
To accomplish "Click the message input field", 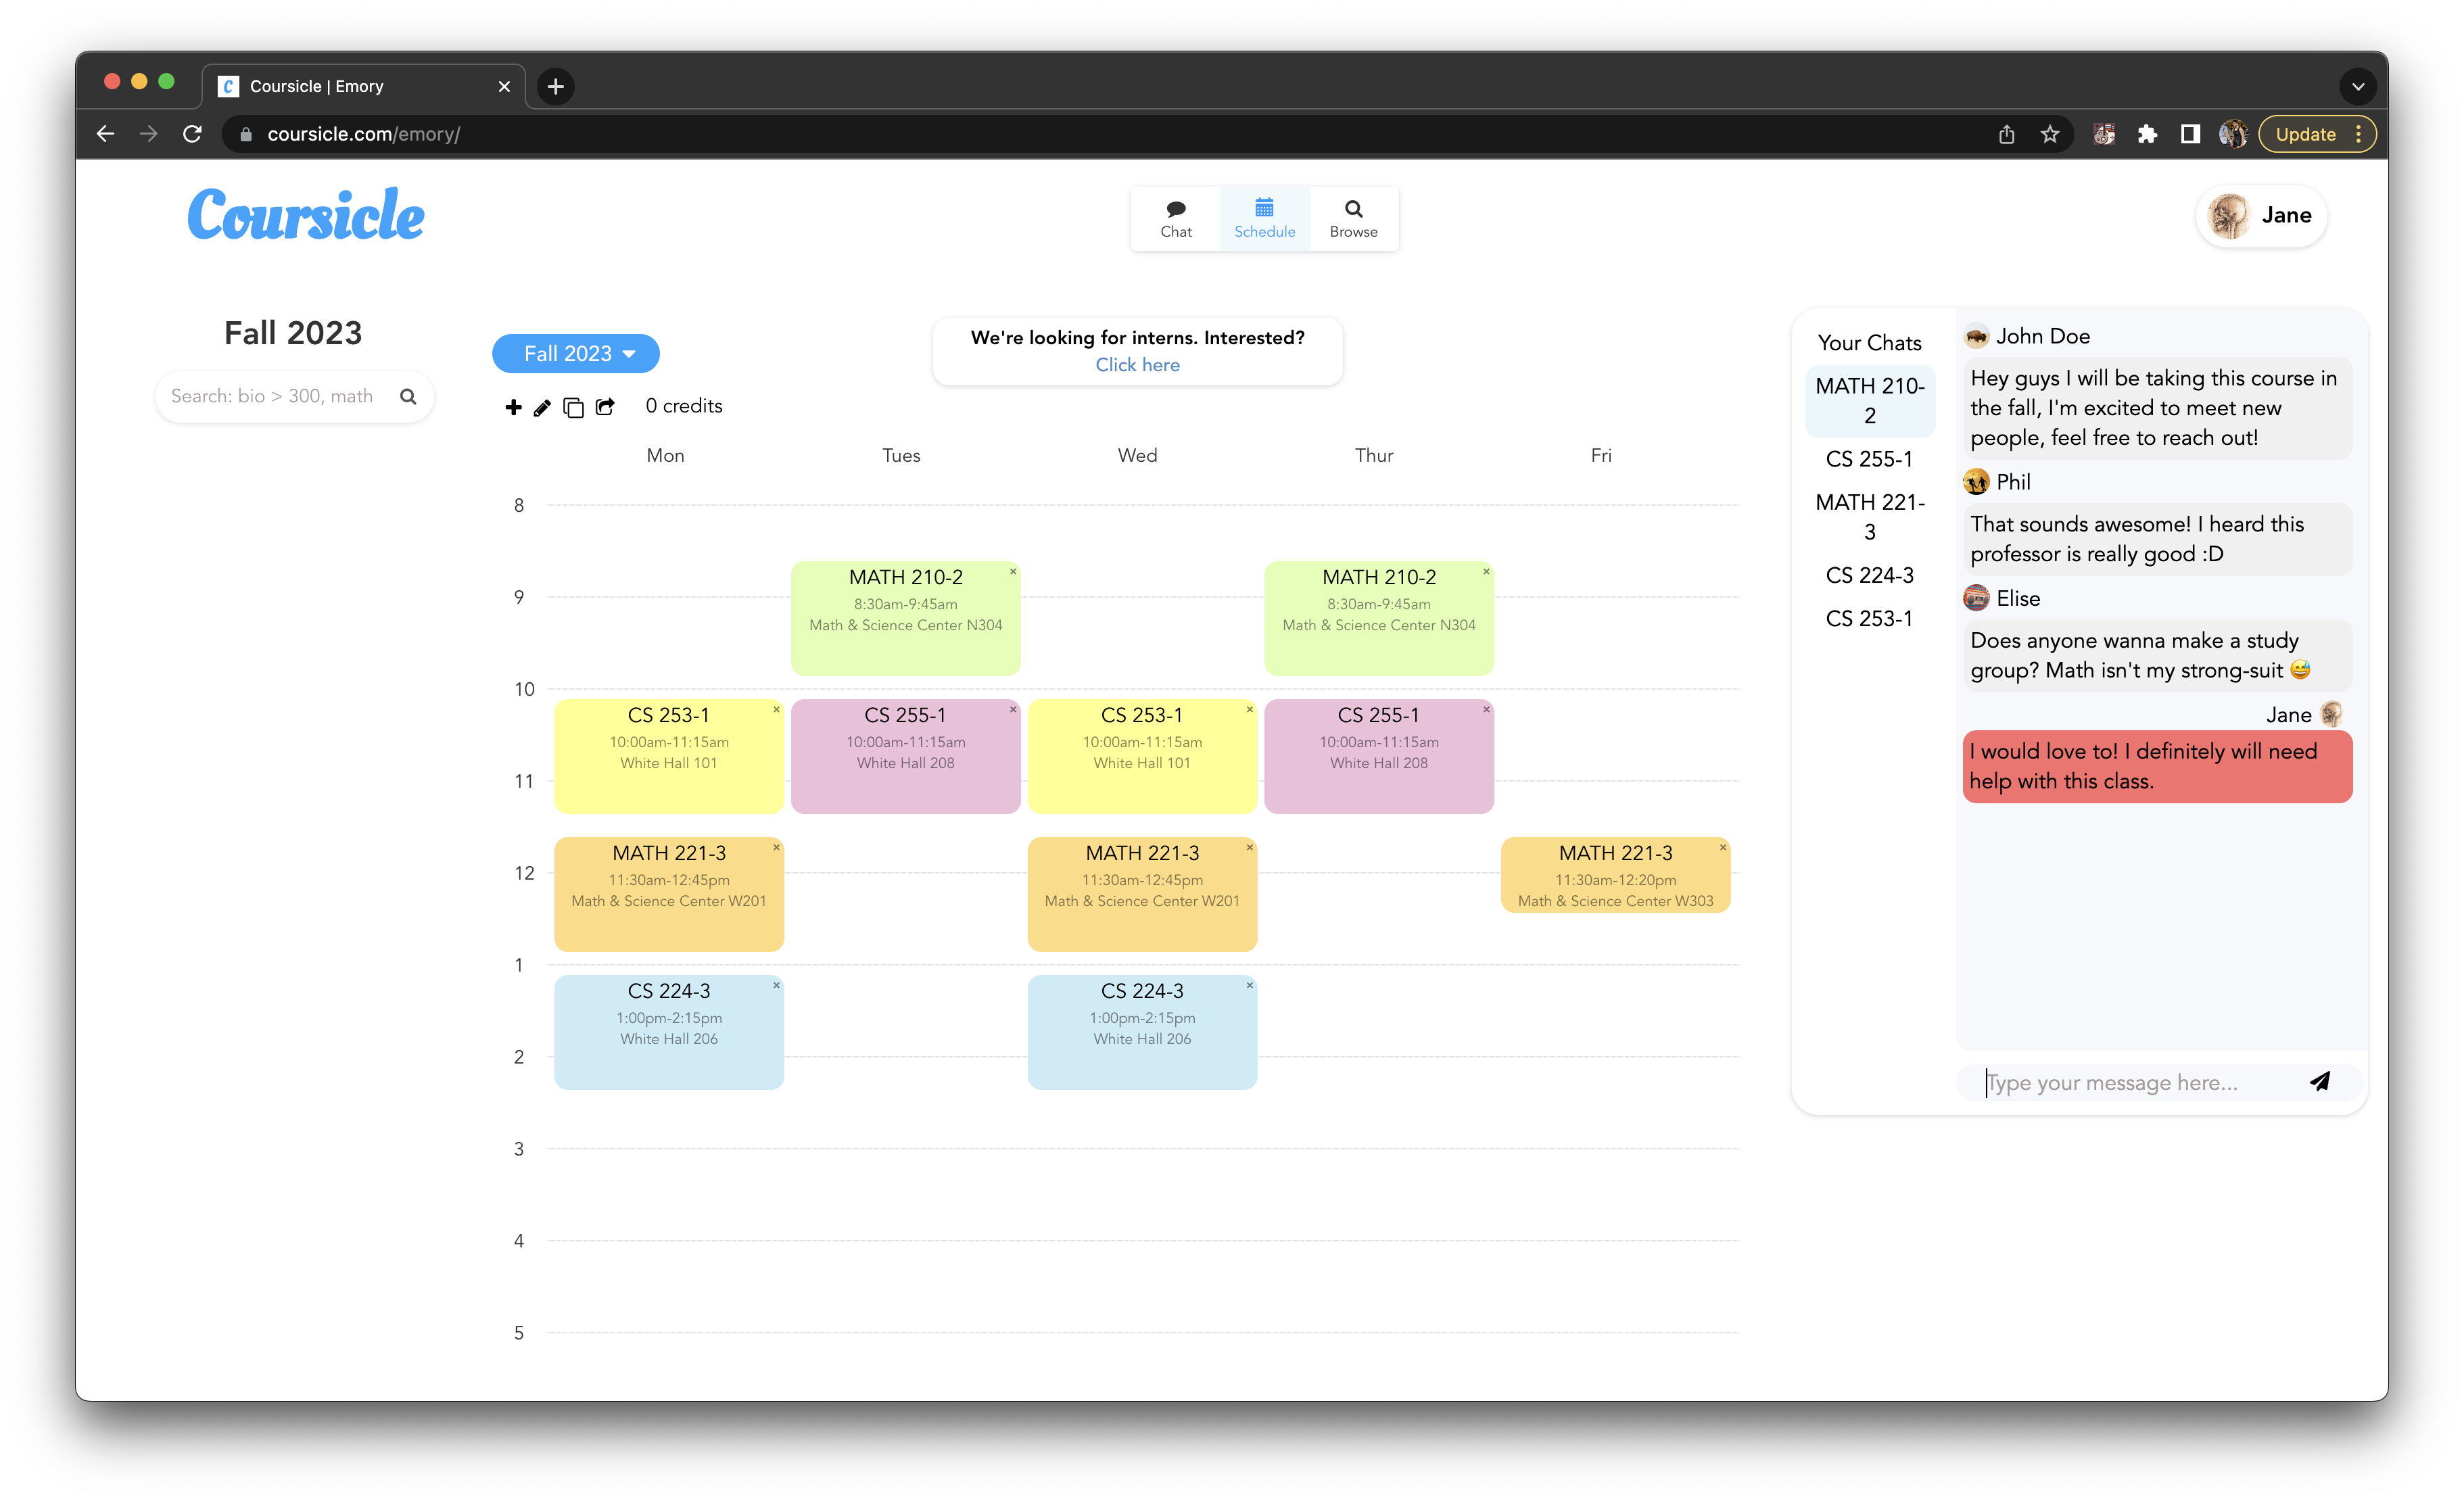I will pos(2120,1081).
